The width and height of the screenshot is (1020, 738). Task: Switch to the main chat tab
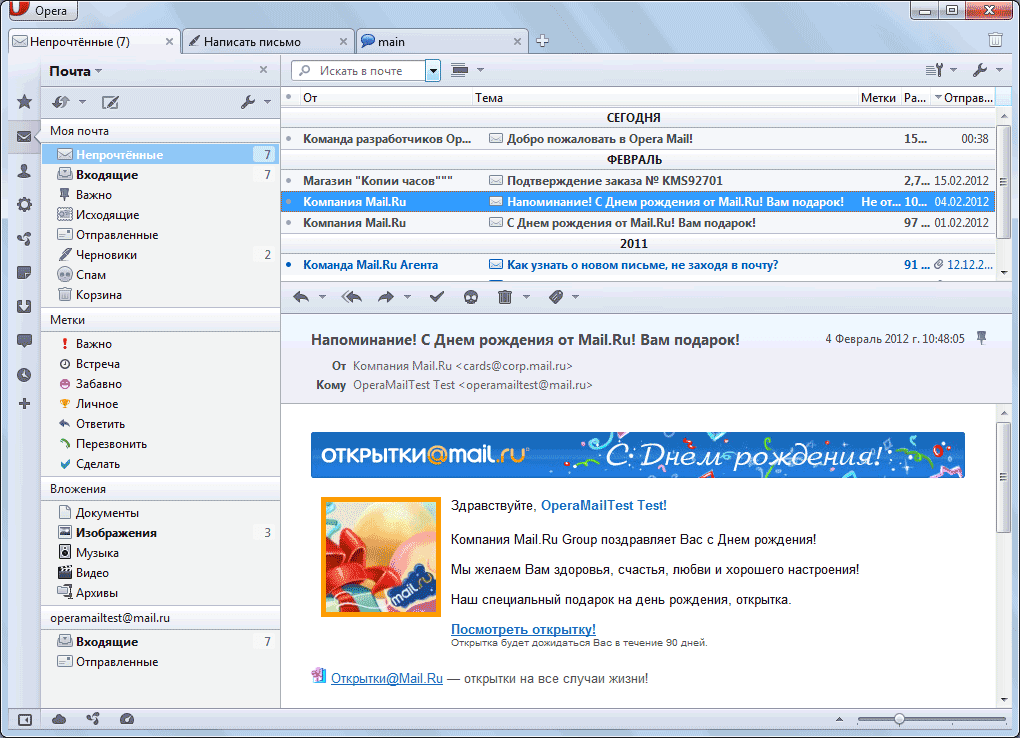pyautogui.click(x=441, y=42)
